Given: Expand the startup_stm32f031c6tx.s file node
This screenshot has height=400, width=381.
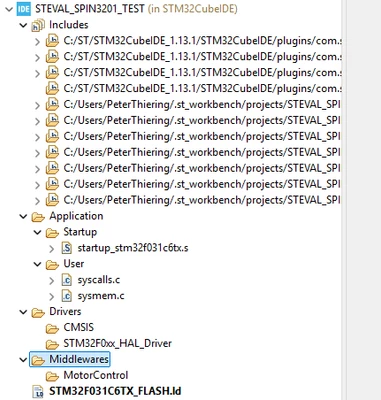Looking at the screenshot, I should [x=51, y=249].
